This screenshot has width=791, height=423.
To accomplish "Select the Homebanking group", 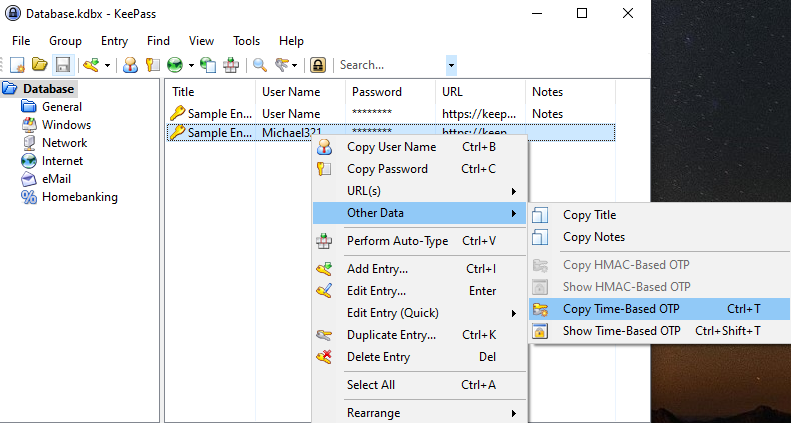I will (x=79, y=197).
